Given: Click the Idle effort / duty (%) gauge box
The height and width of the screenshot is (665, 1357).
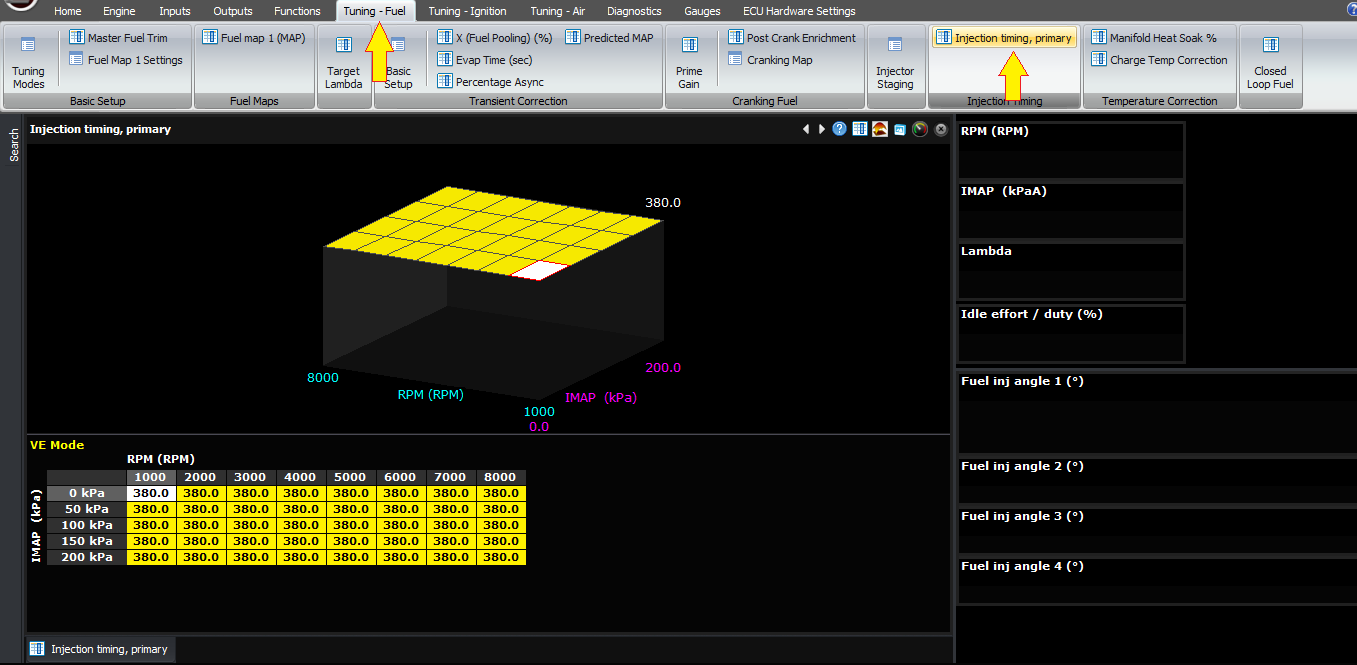Looking at the screenshot, I should coord(1071,334).
